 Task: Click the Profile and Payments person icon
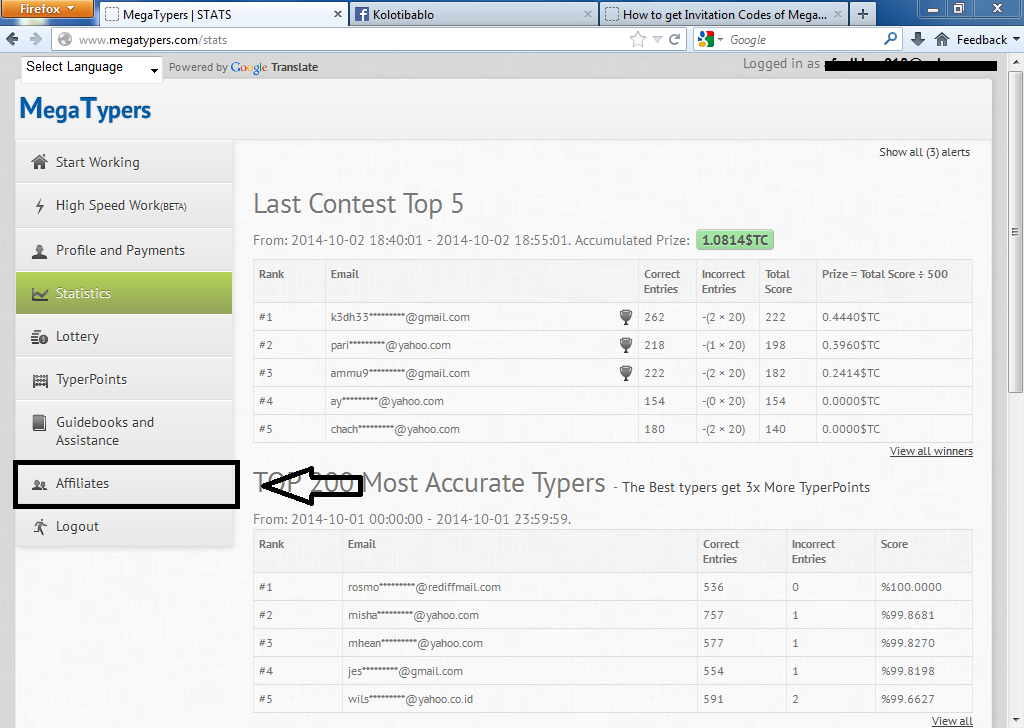pos(39,251)
